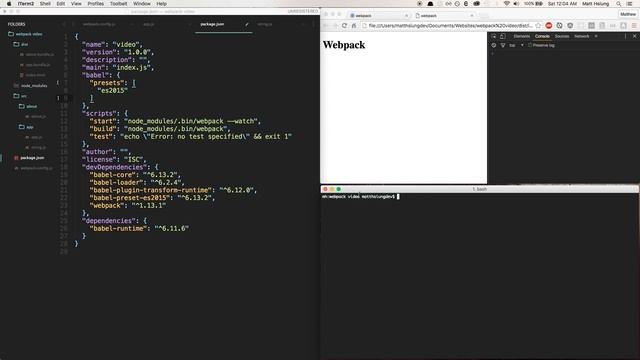Open the Chrome hamburger menu
The width and height of the screenshot is (640, 360).
pos(634,26)
